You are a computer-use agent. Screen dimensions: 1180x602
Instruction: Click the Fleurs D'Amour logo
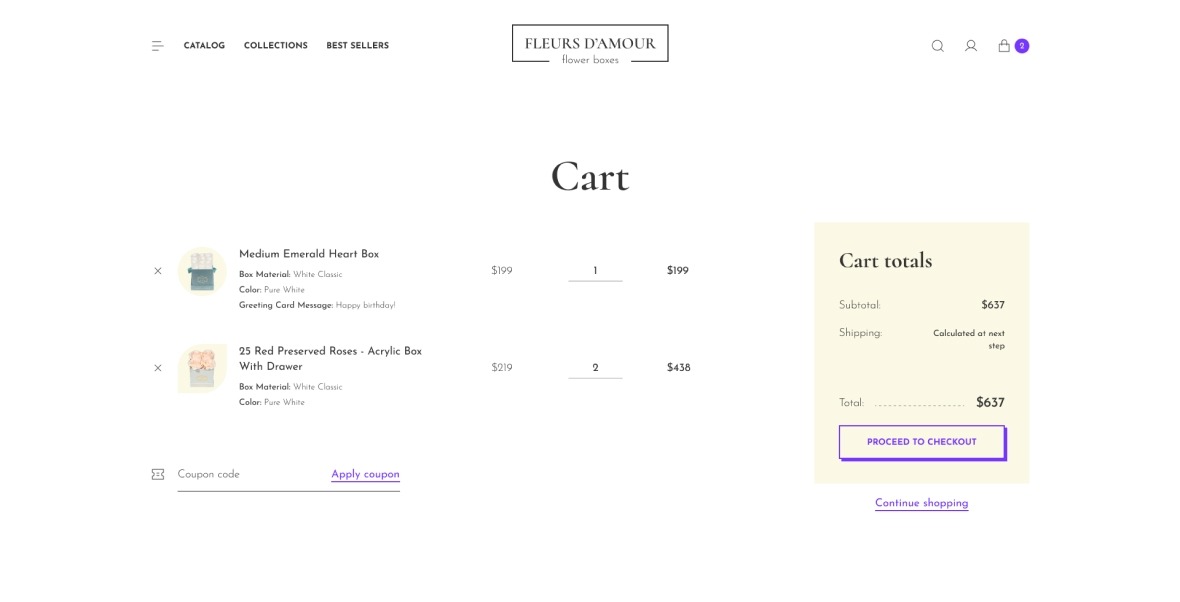point(590,44)
